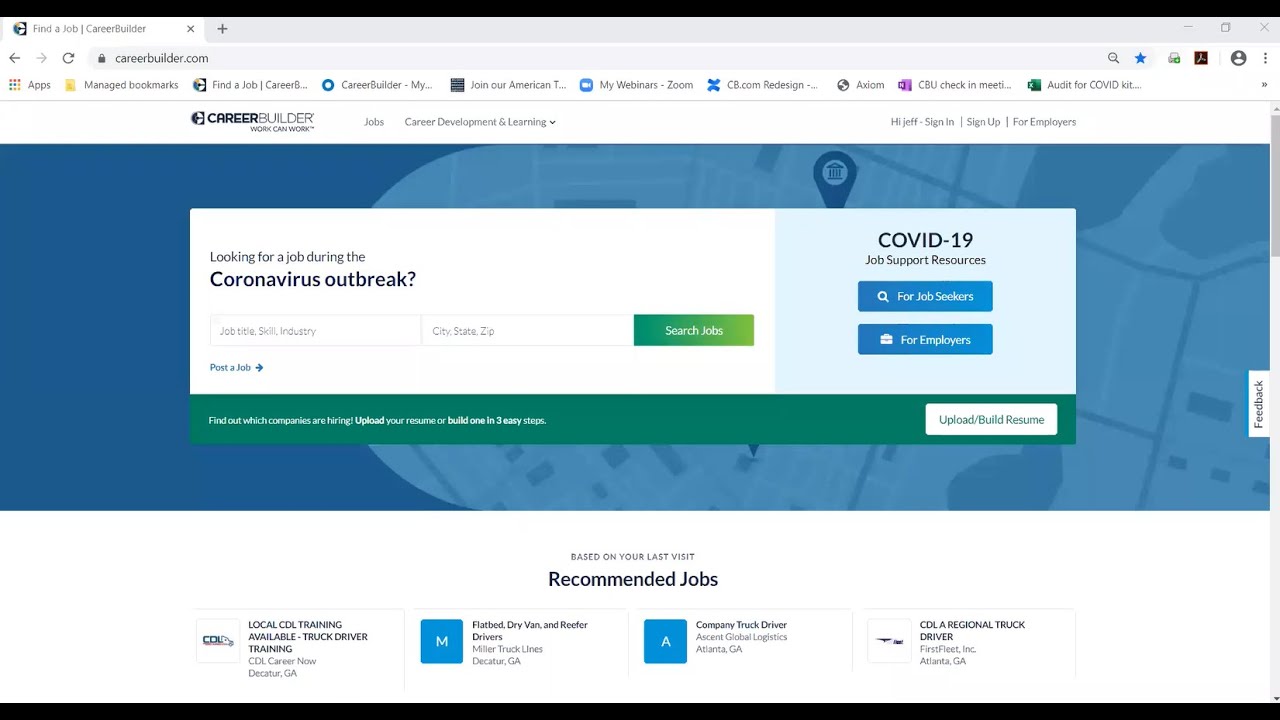Open Flatbed, Dry Van, and Reefer Drivers job
1280x720 pixels.
click(530, 631)
